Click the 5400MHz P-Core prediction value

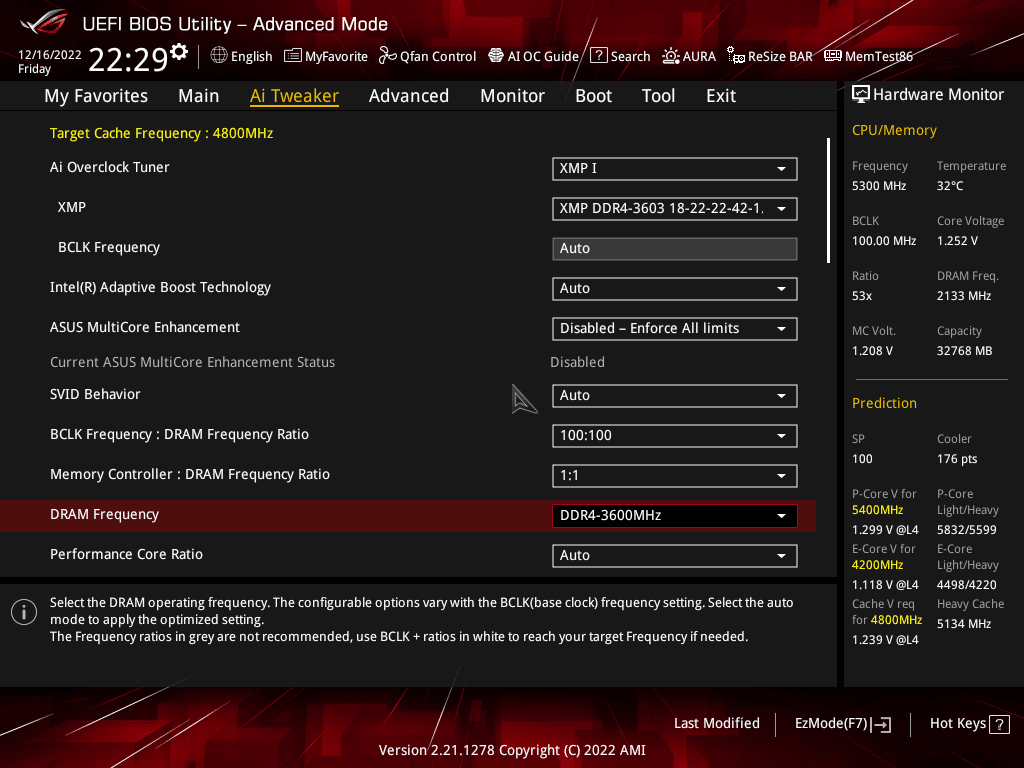click(878, 510)
